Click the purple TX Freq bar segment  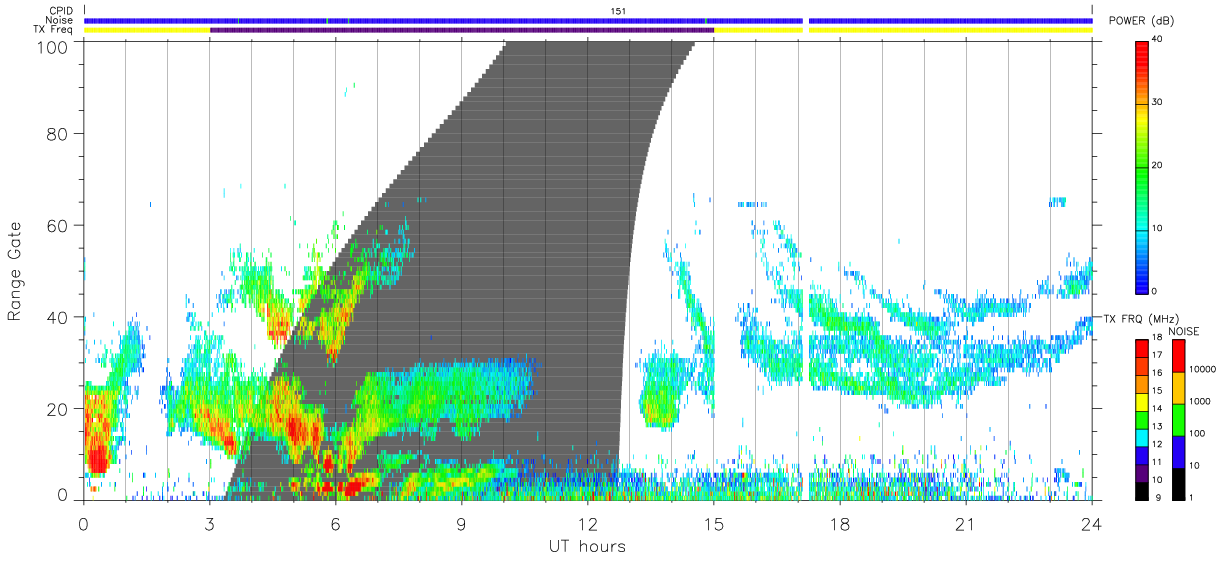(x=462, y=30)
